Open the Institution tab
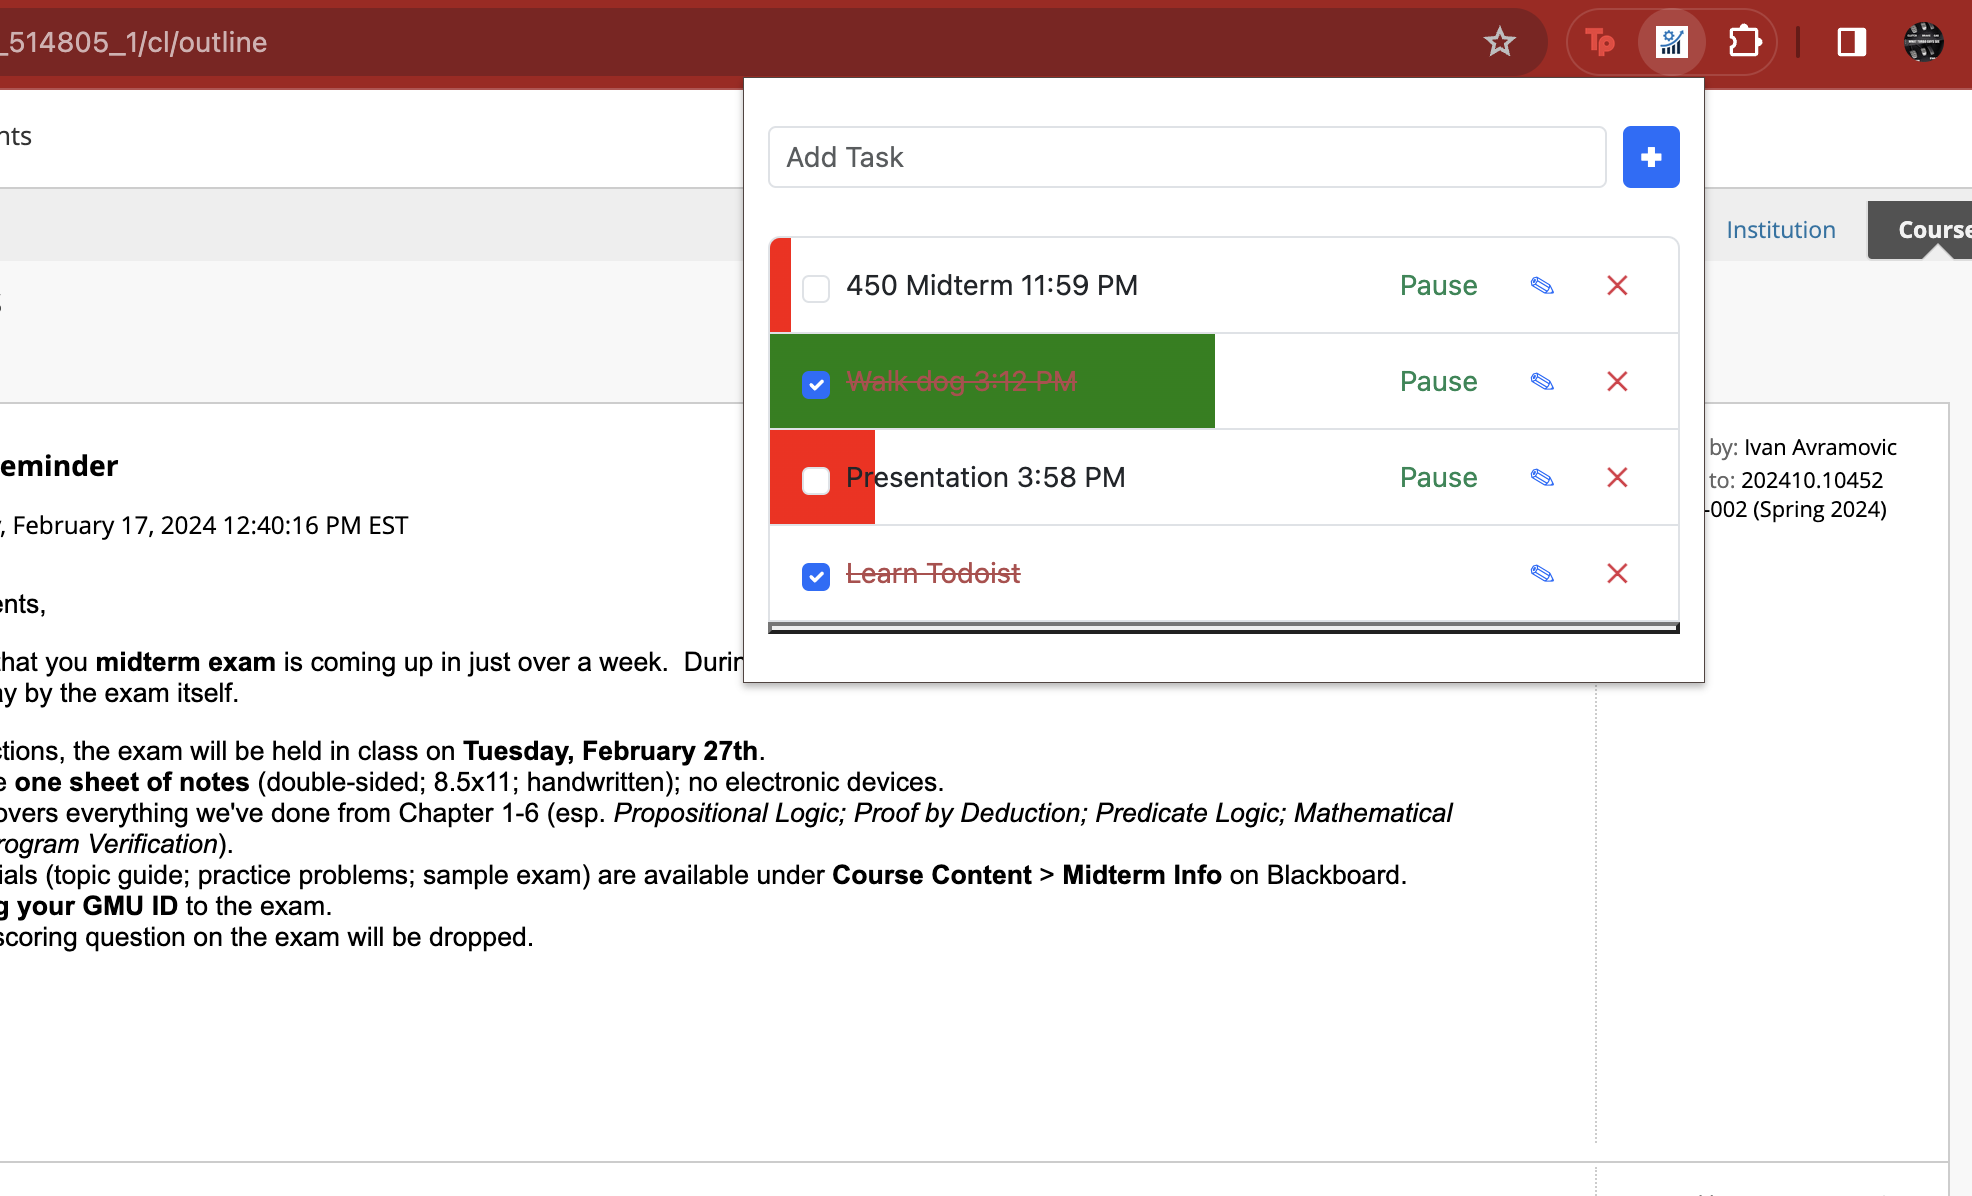The image size is (1972, 1196). coord(1780,230)
